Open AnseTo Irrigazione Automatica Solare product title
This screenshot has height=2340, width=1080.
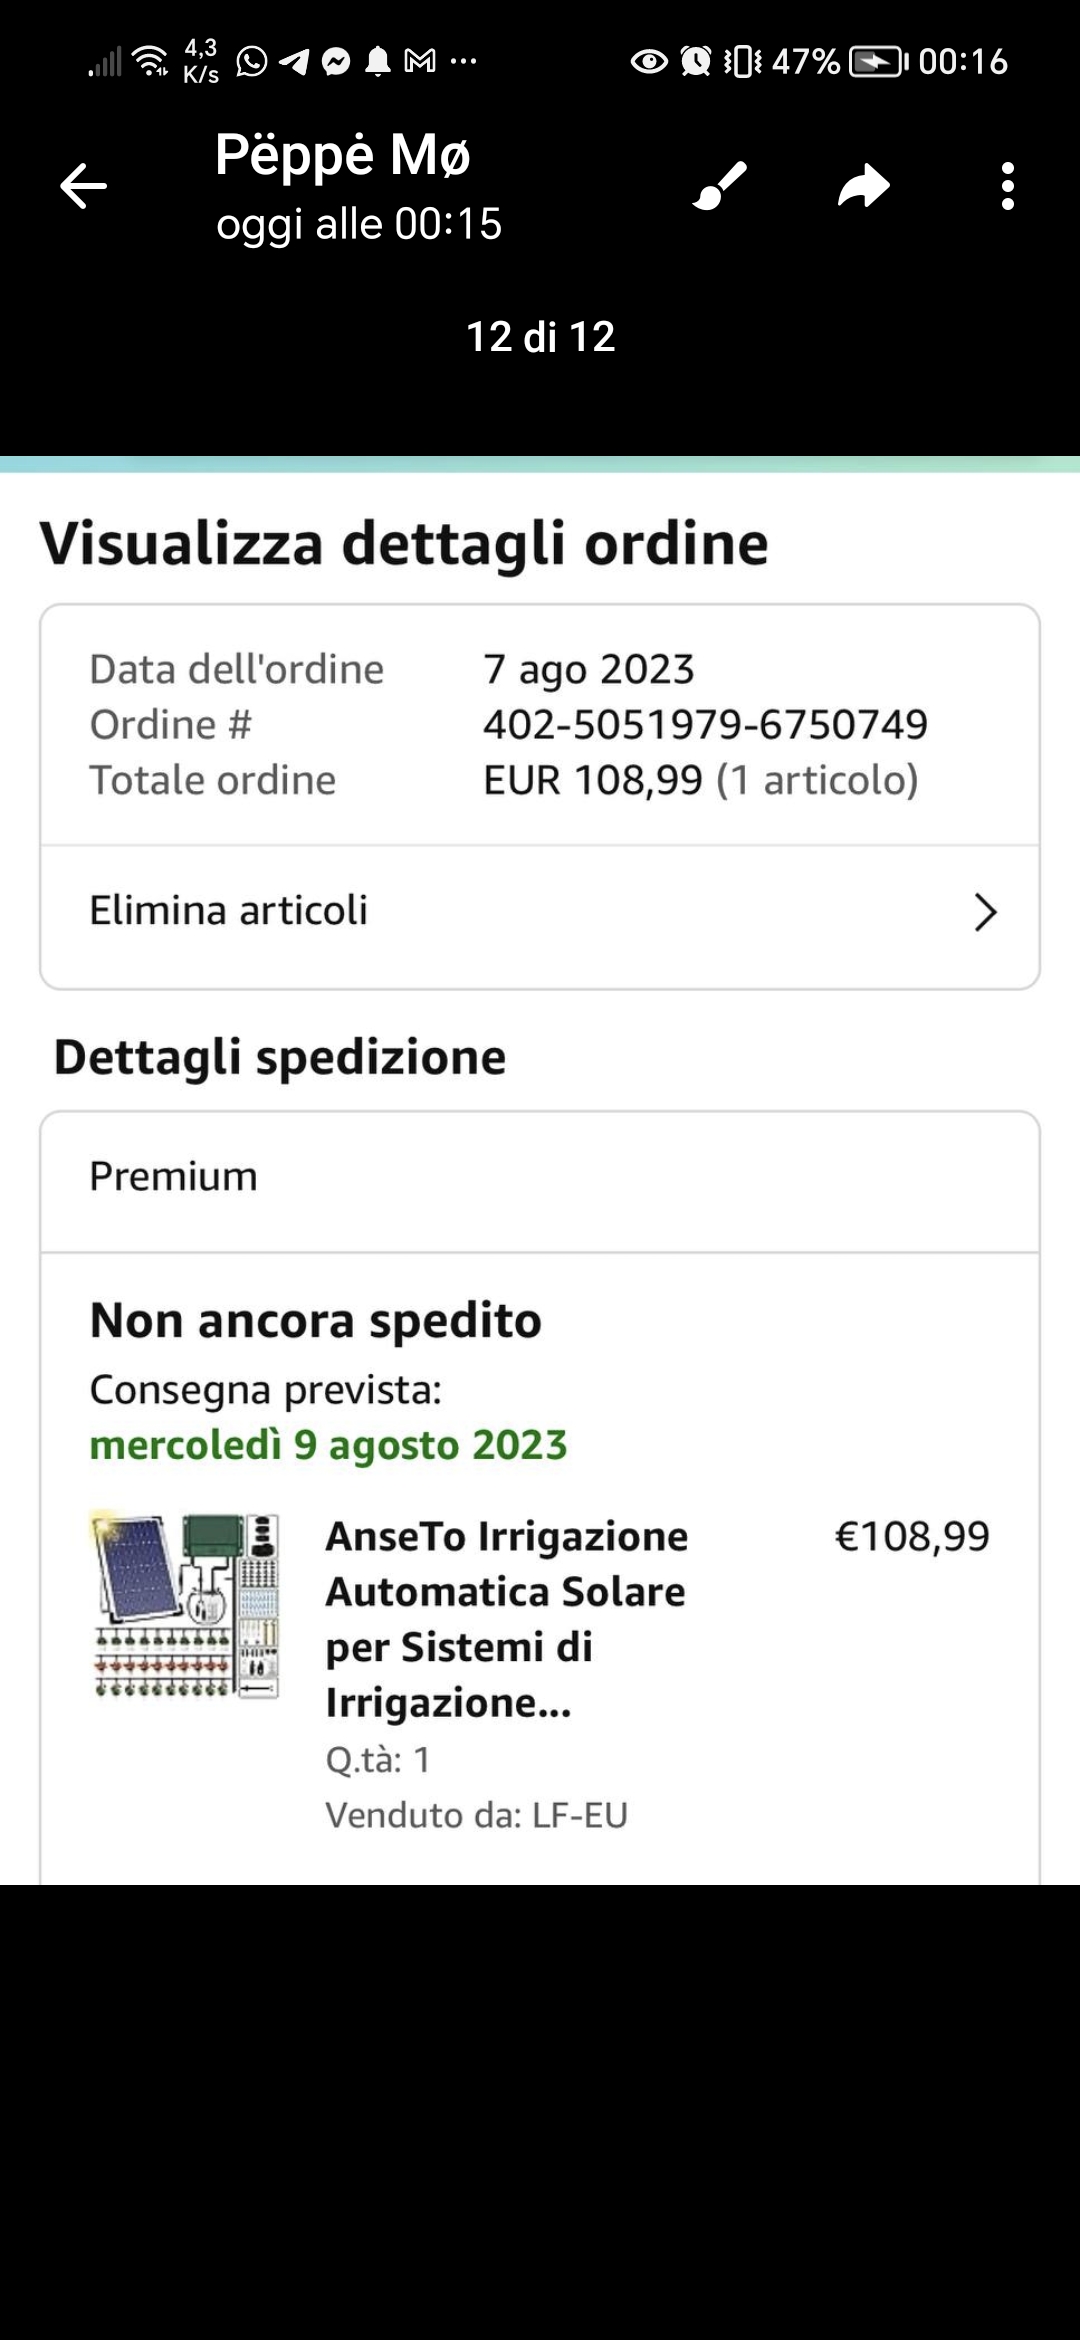pyautogui.click(x=507, y=1619)
